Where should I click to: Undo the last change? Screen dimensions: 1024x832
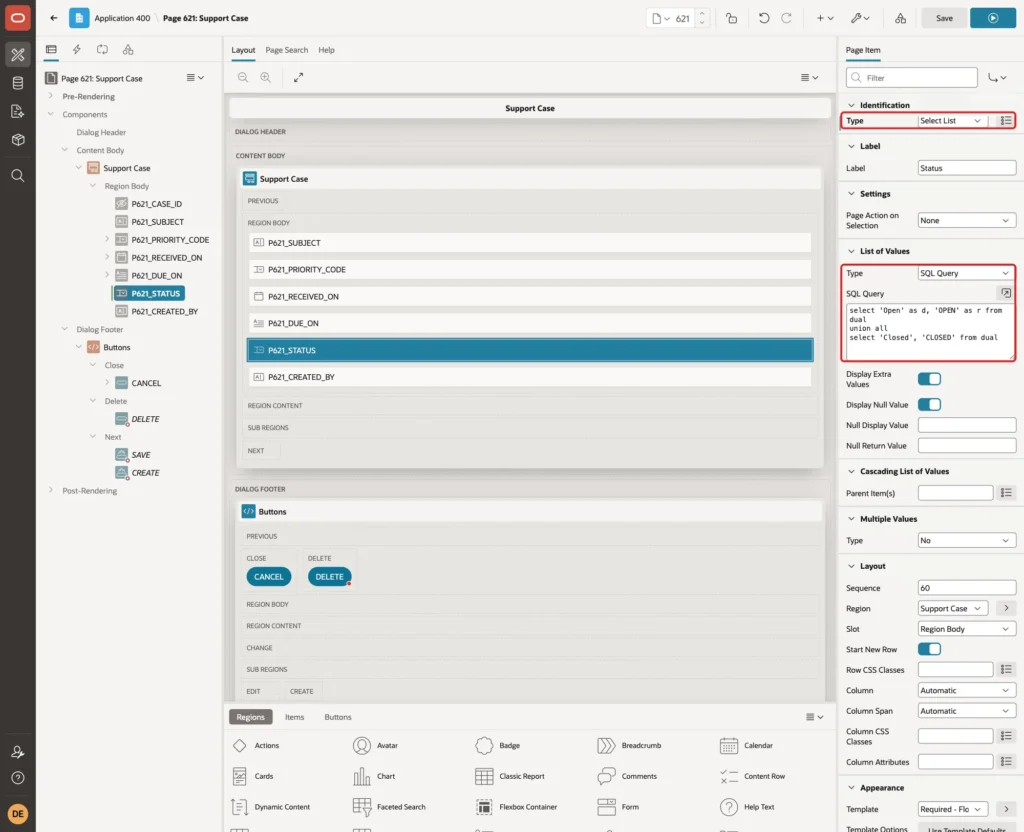pyautogui.click(x=763, y=18)
